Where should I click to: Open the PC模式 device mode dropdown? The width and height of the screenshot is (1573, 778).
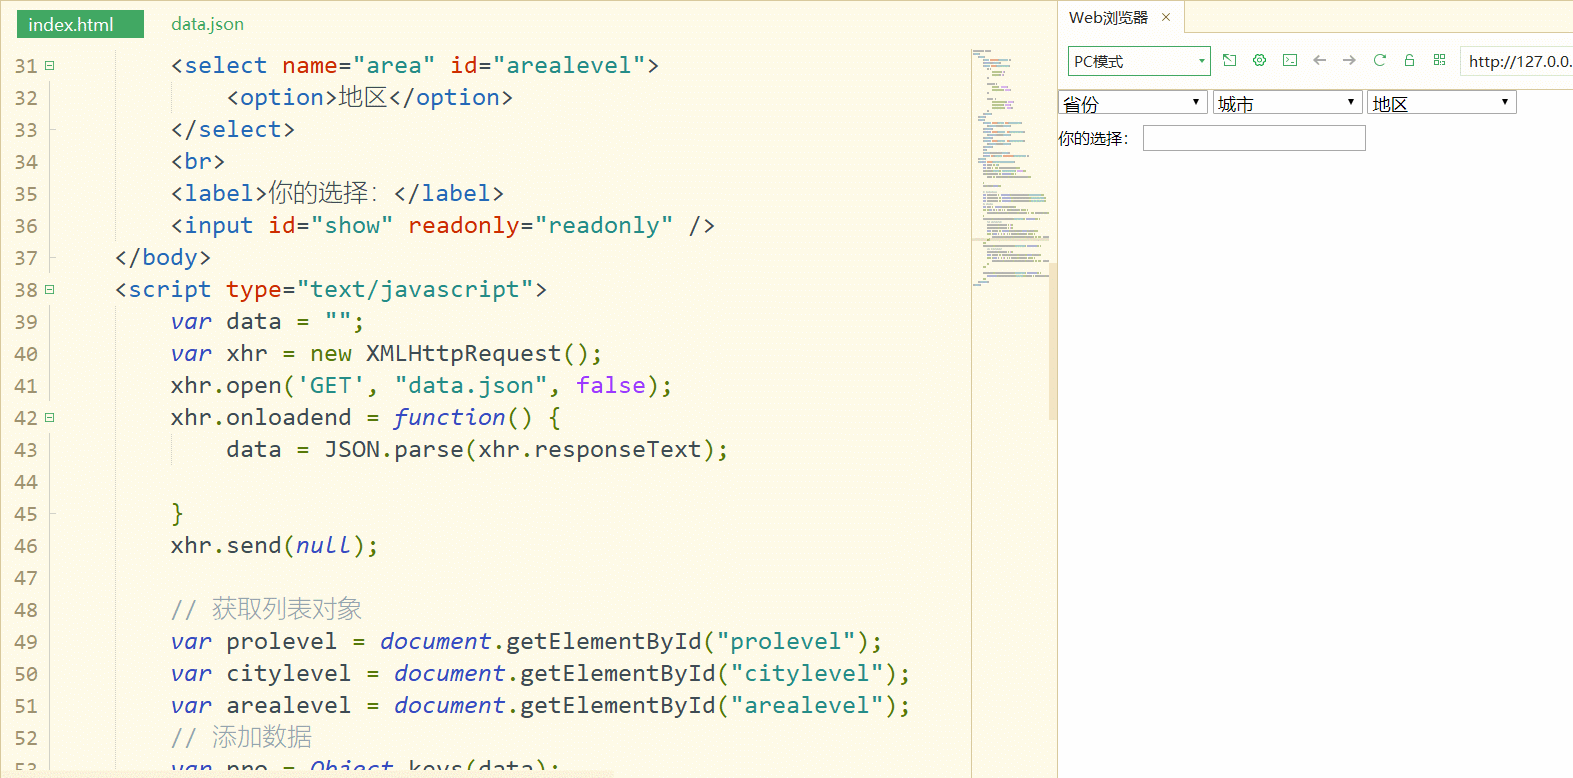pos(1139,61)
